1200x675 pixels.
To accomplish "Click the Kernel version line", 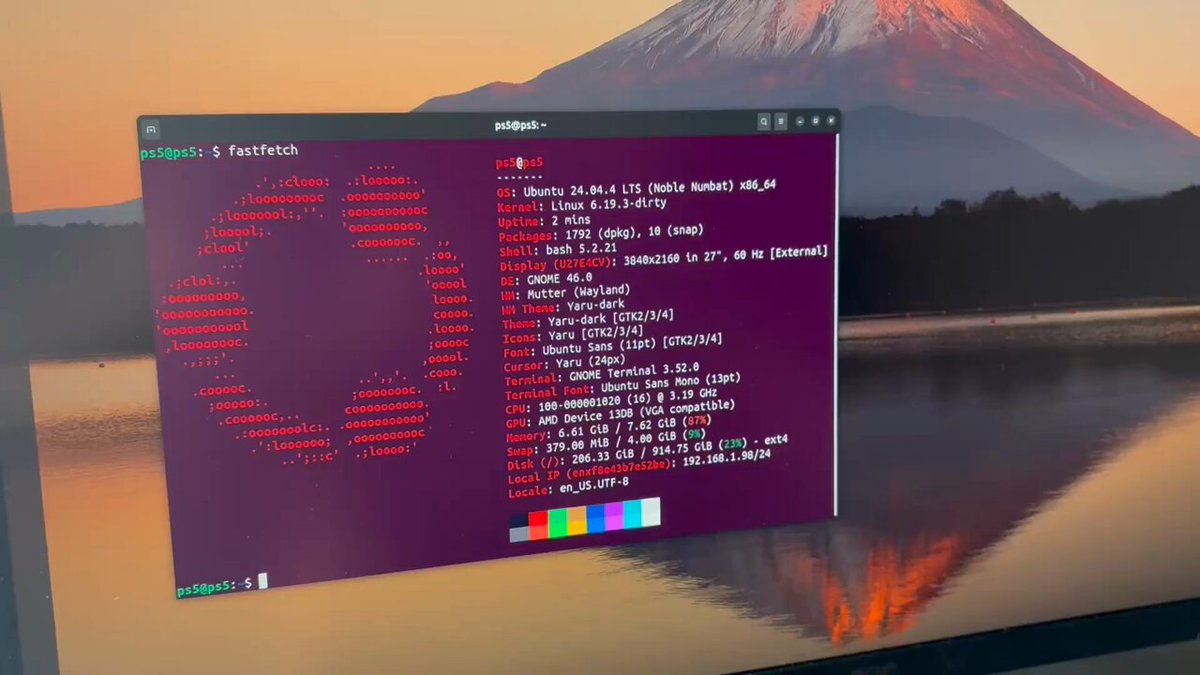I will [590, 205].
